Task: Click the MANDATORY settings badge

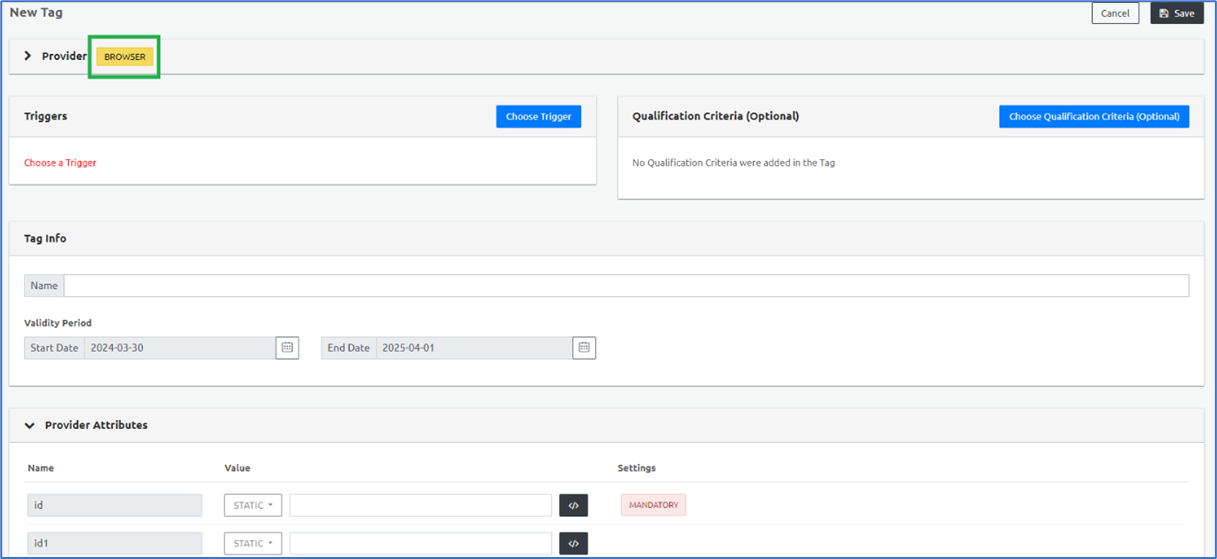Action: click(x=653, y=505)
